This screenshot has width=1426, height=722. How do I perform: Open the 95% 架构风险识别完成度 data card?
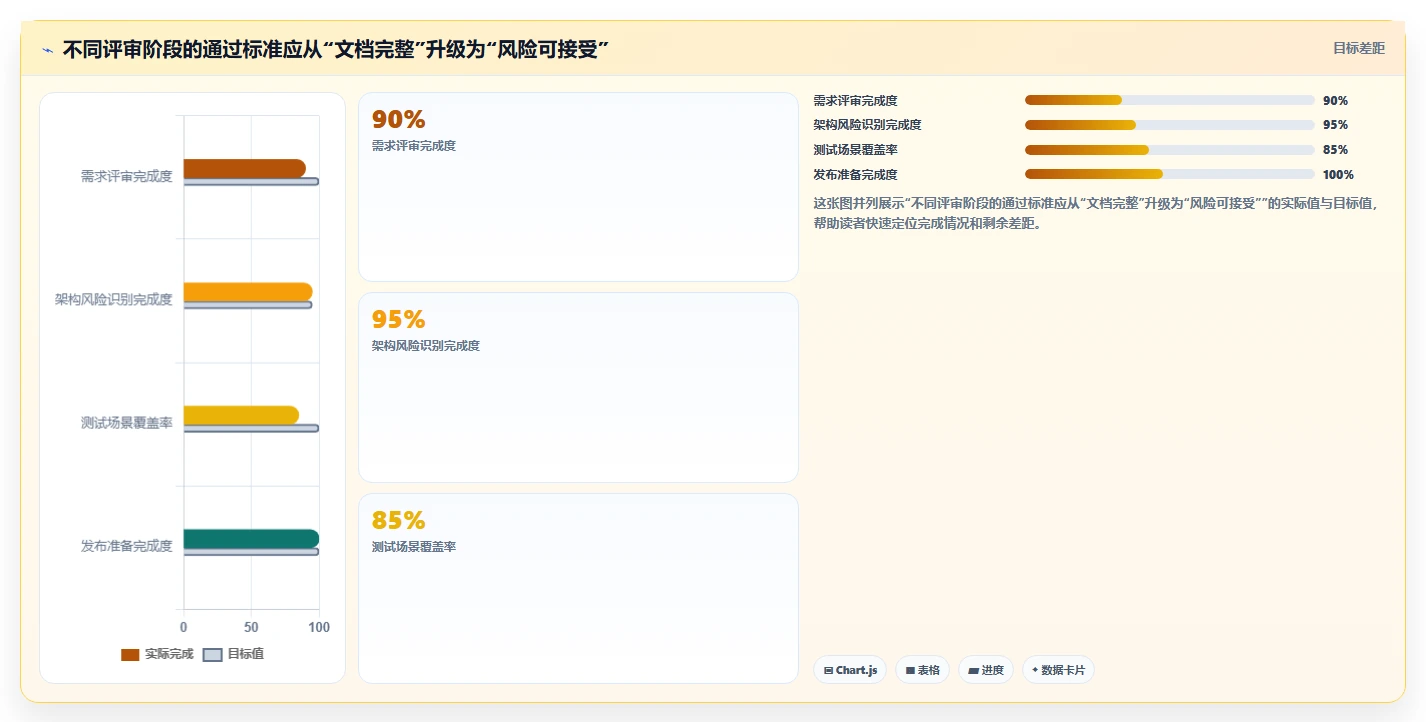click(x=578, y=388)
